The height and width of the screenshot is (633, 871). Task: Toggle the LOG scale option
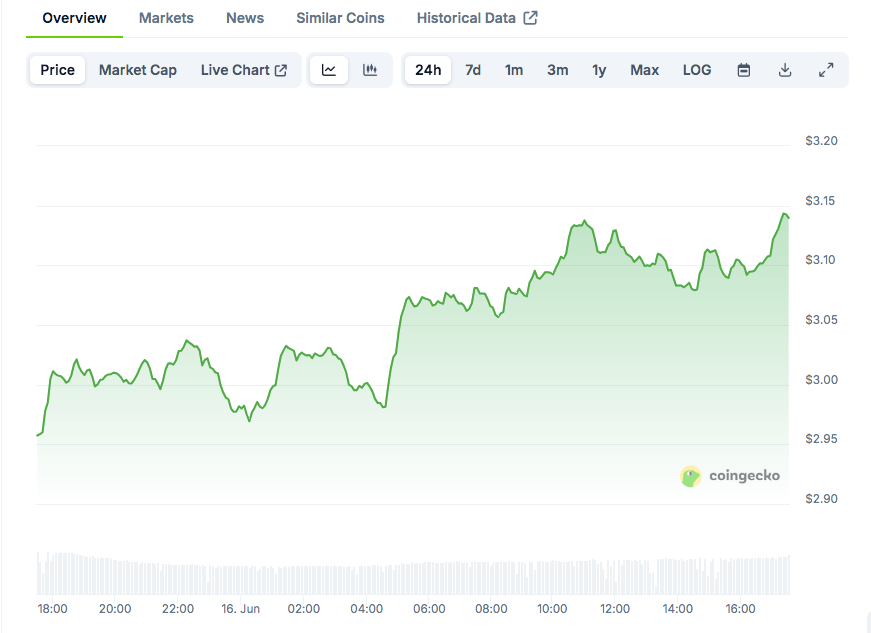[697, 70]
